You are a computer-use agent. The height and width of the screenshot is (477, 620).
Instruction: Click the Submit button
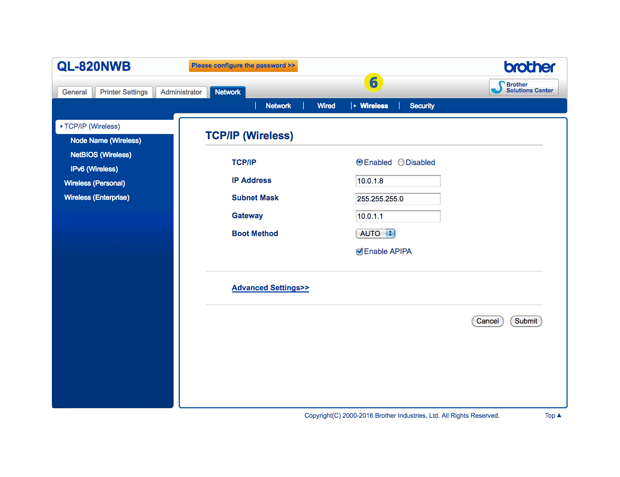[526, 321]
